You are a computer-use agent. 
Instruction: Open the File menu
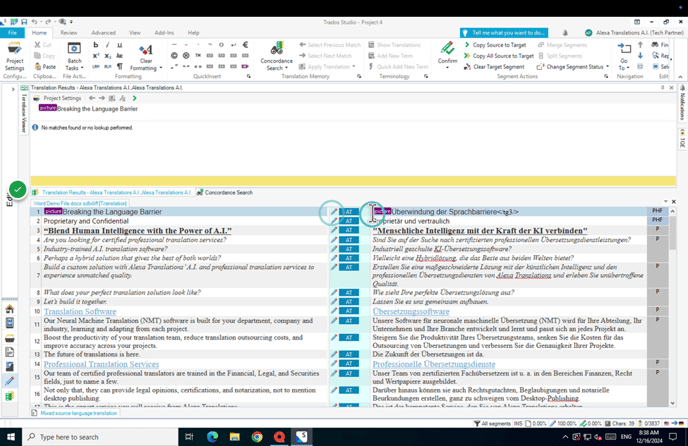(x=12, y=32)
